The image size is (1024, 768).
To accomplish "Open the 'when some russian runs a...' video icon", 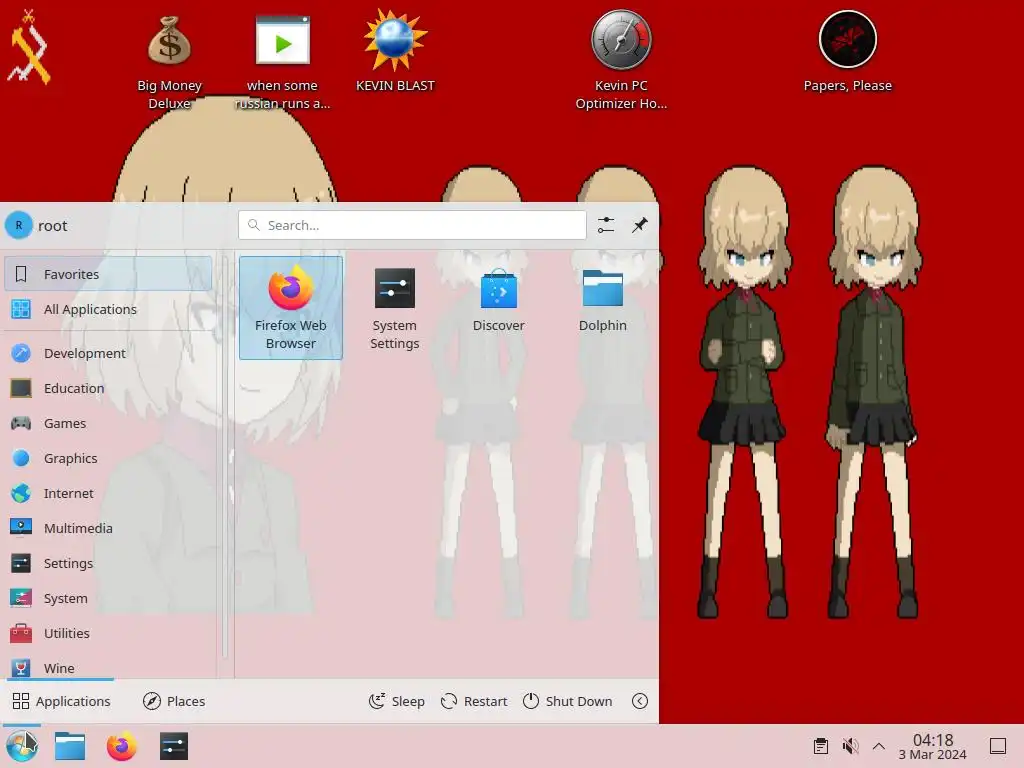I will coord(282,60).
